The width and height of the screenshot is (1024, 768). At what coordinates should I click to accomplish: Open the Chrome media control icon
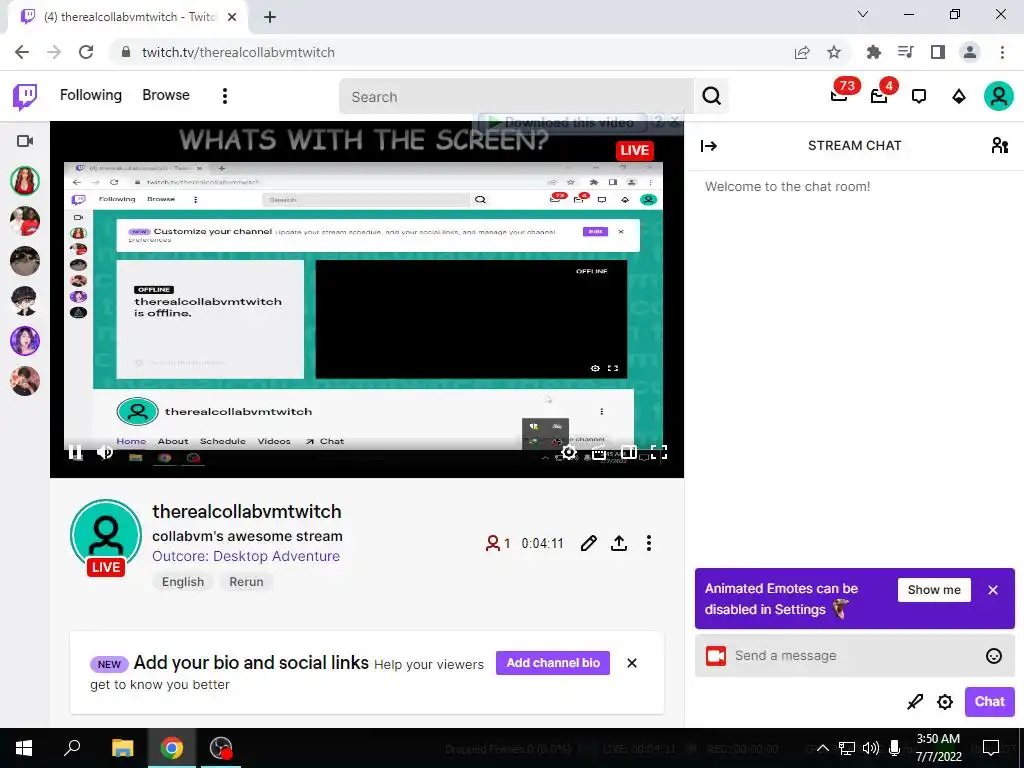click(905, 52)
